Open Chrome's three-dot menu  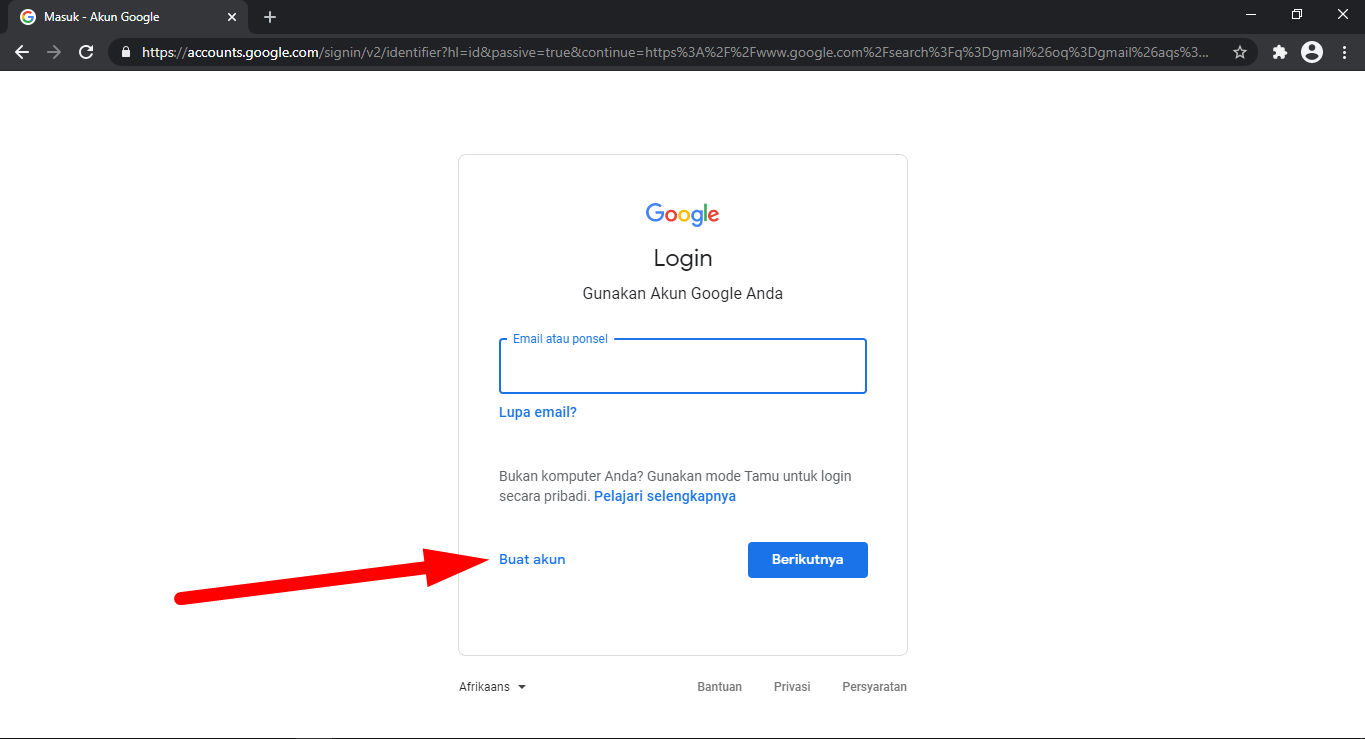1345,52
